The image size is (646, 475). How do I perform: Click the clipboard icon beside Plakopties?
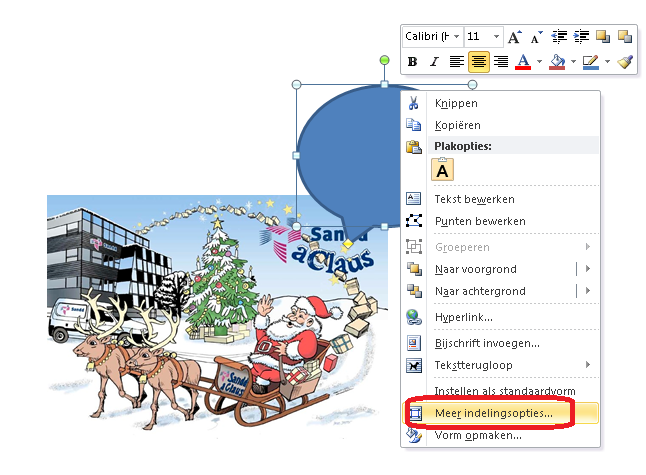point(414,147)
